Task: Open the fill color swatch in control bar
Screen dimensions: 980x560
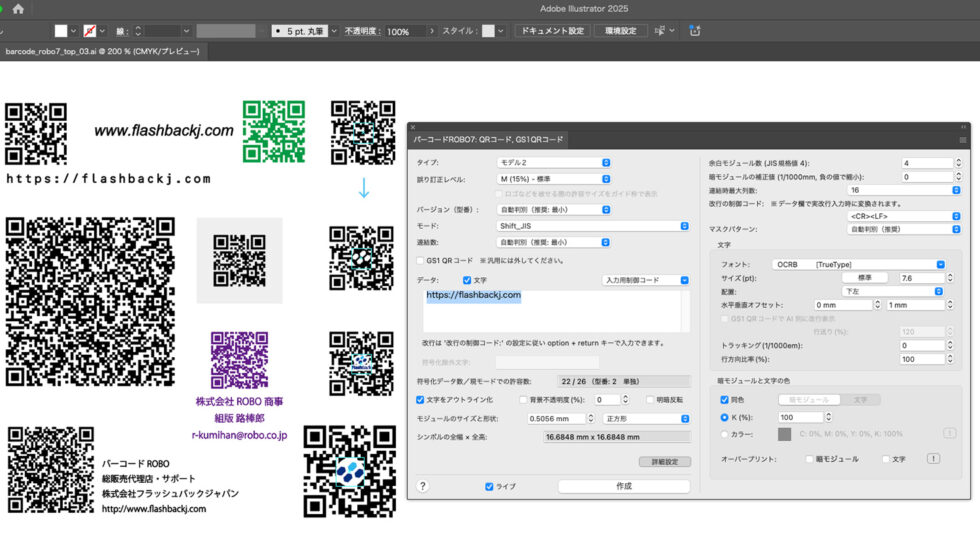Action: tap(61, 31)
